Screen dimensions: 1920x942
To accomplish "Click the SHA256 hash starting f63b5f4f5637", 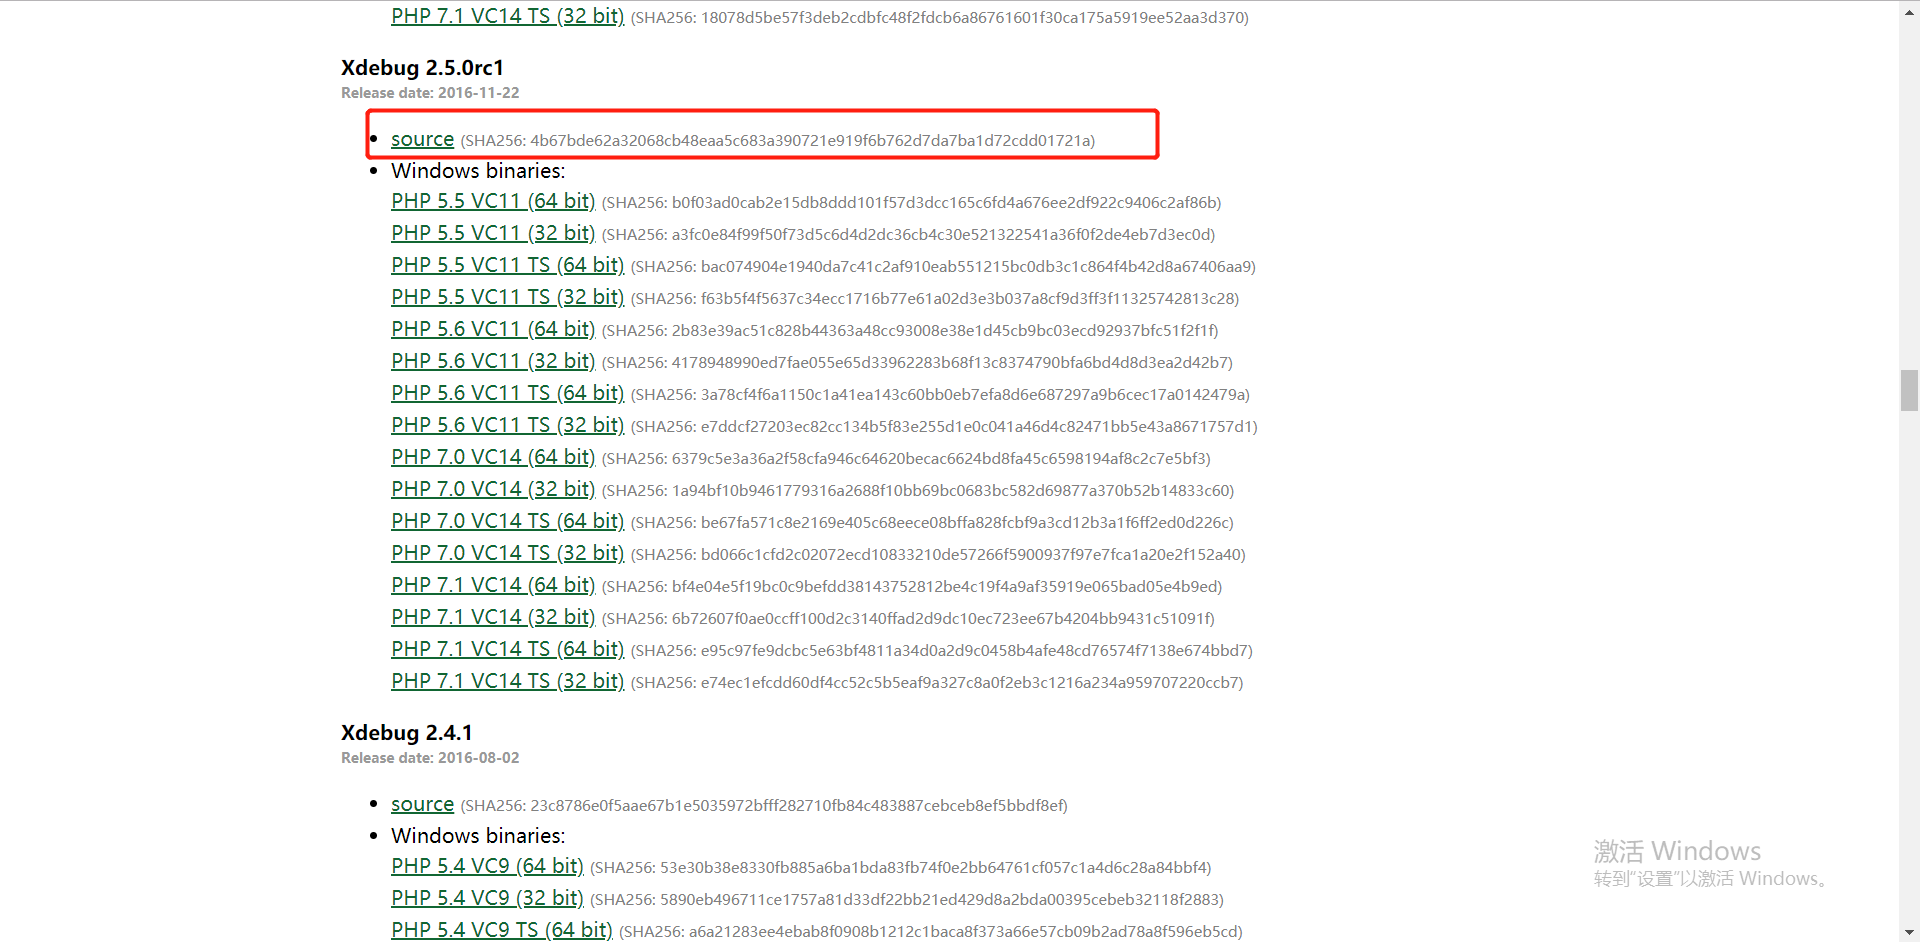I will click(x=935, y=299).
